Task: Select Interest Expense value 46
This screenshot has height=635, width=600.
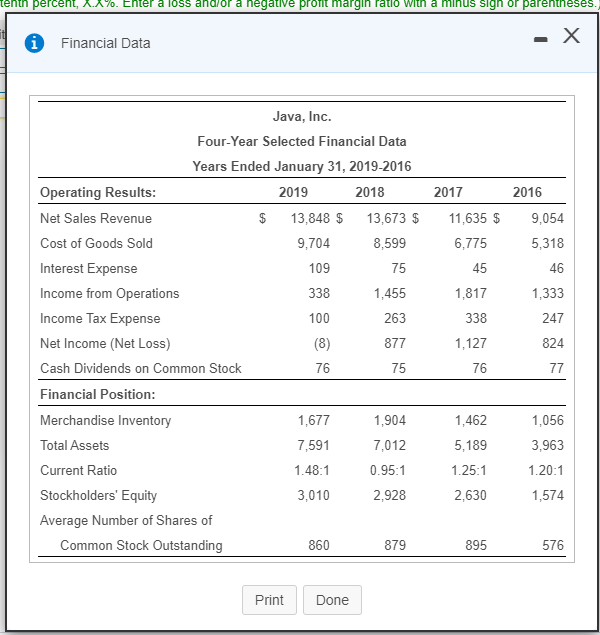Action: pos(557,268)
